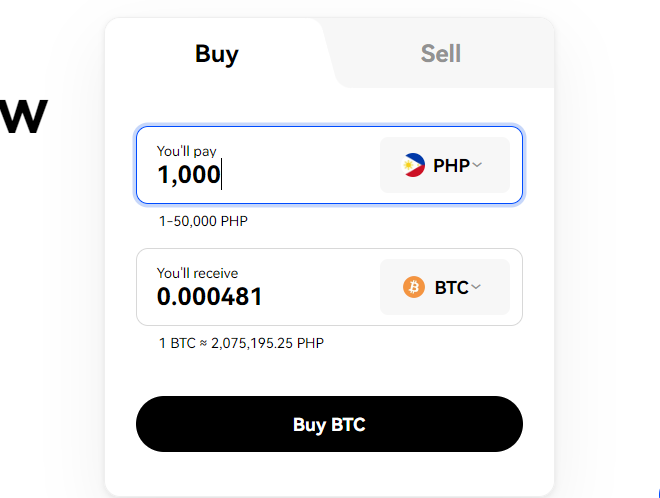This screenshot has width=660, height=498.
Task: Click the 1,000 amount value
Action: pos(189,174)
